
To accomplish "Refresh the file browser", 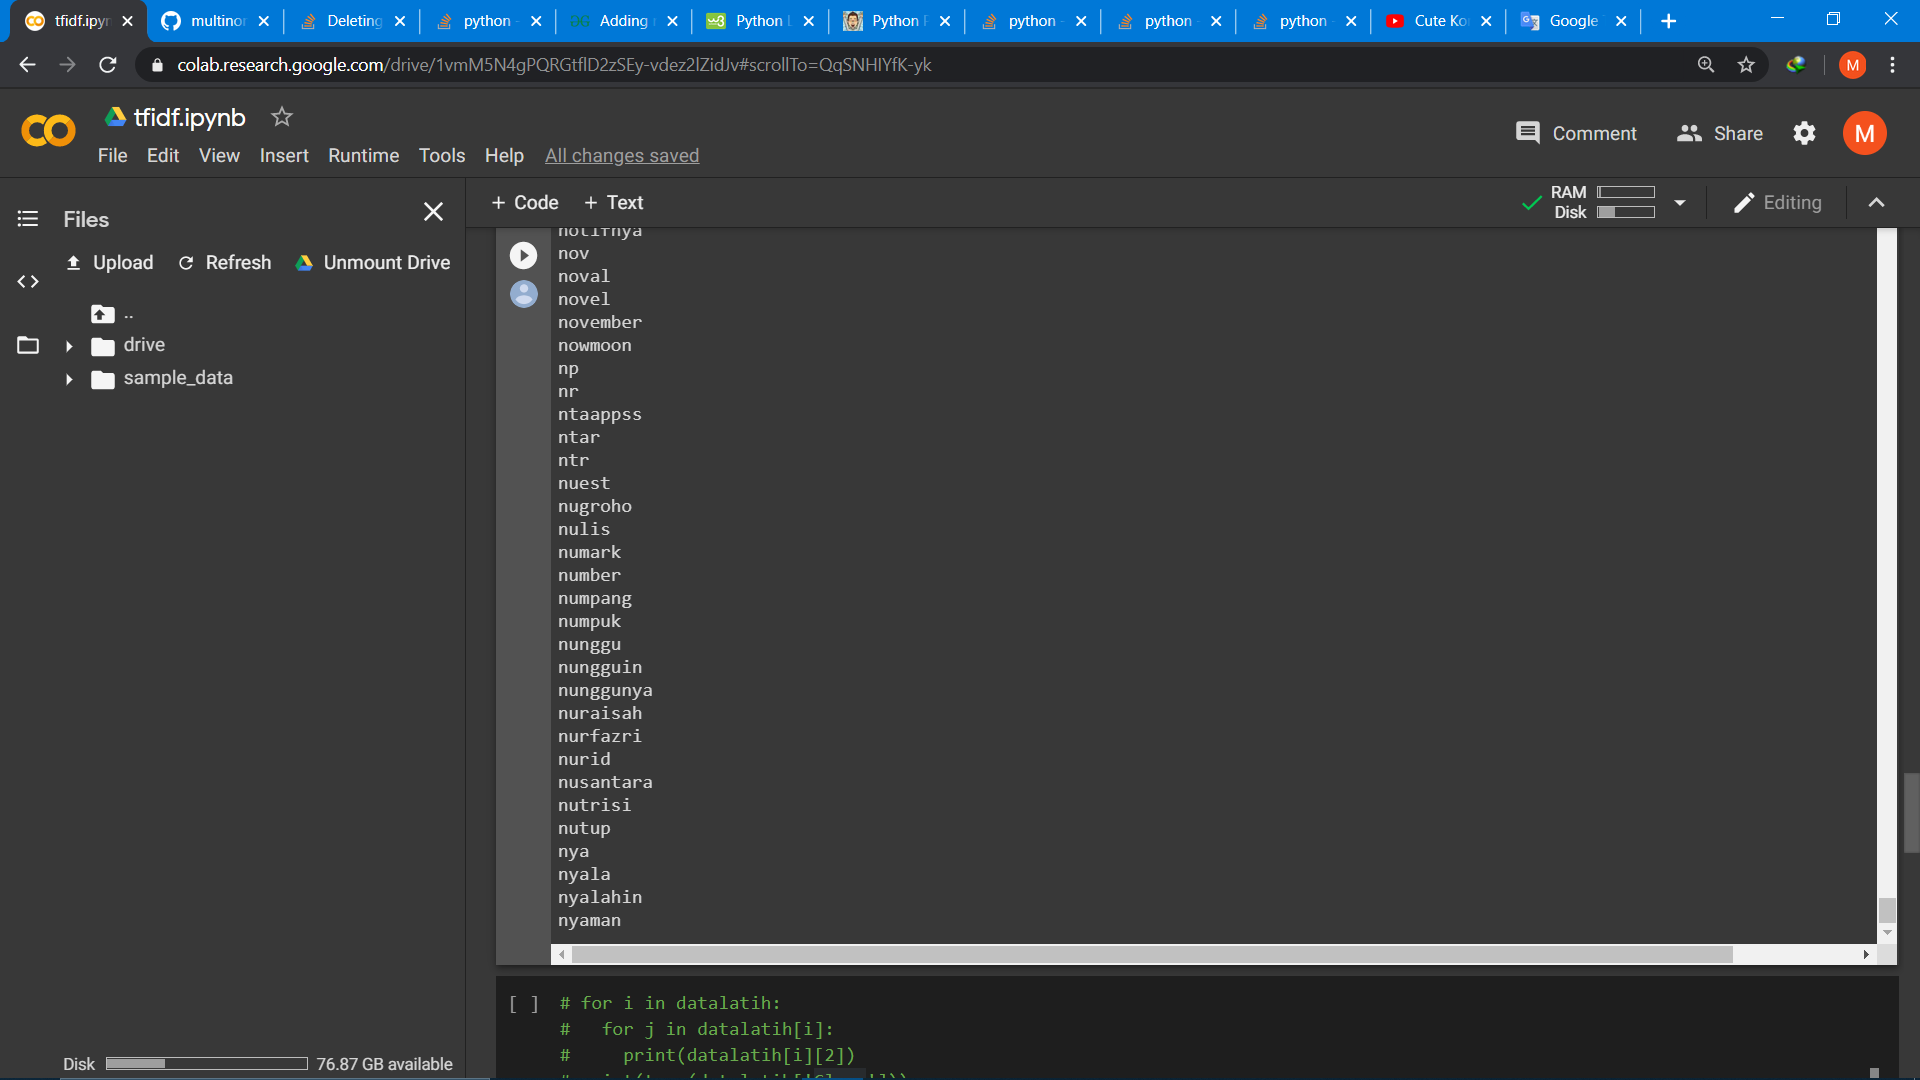I will click(x=224, y=262).
